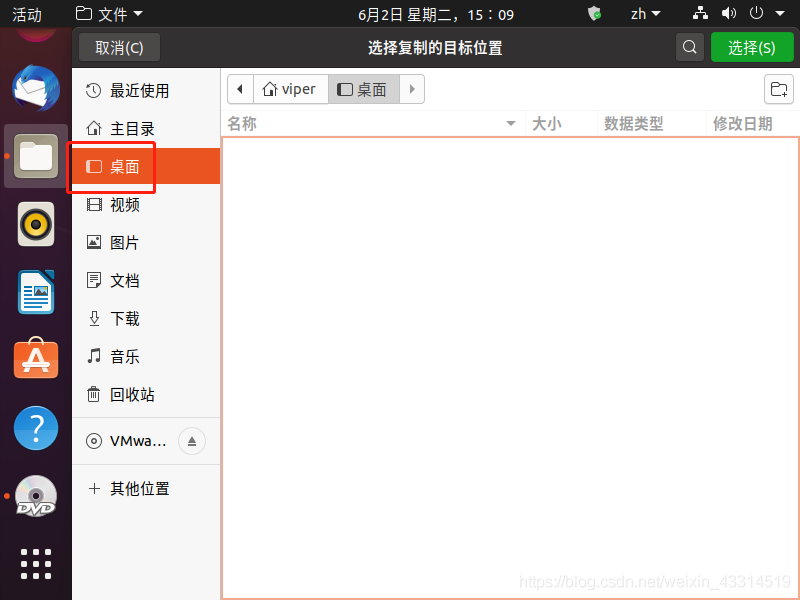Open Ubuntu Software from the dock
The height and width of the screenshot is (600, 800).
click(x=36, y=359)
